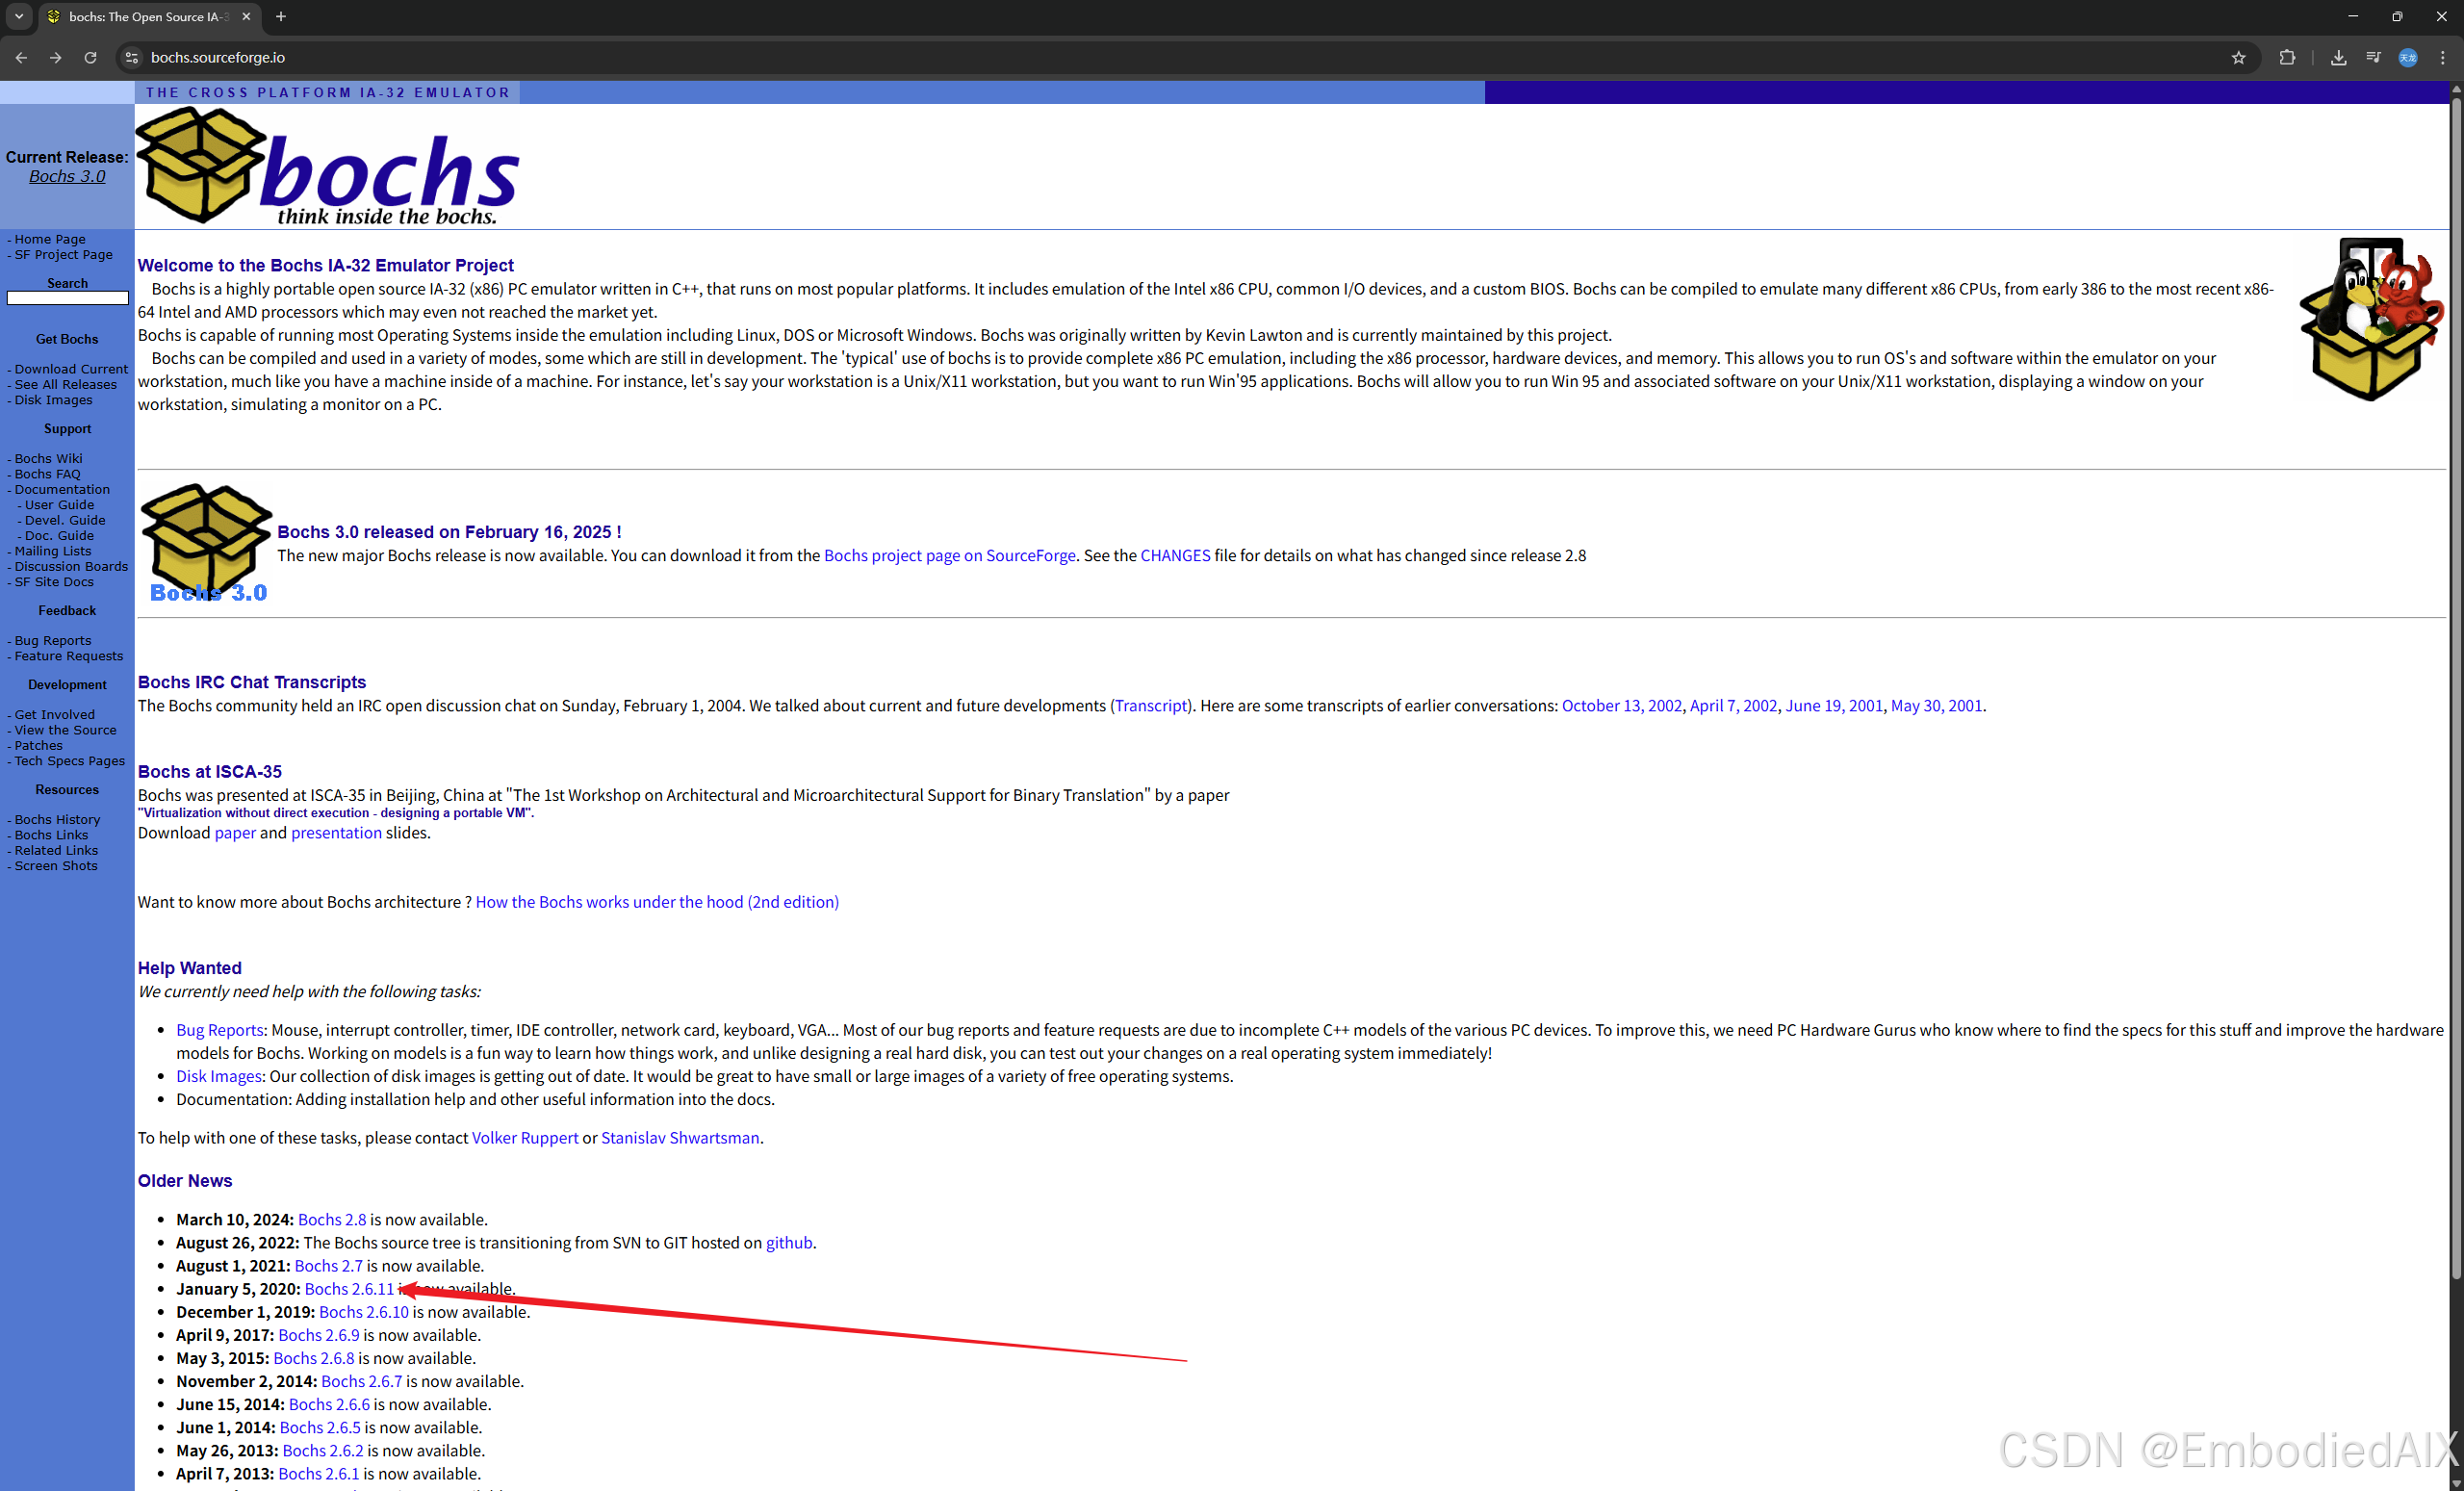Screen dimensions: 2464x1491
Task: Close the bochs browser tab
Action: point(246,17)
